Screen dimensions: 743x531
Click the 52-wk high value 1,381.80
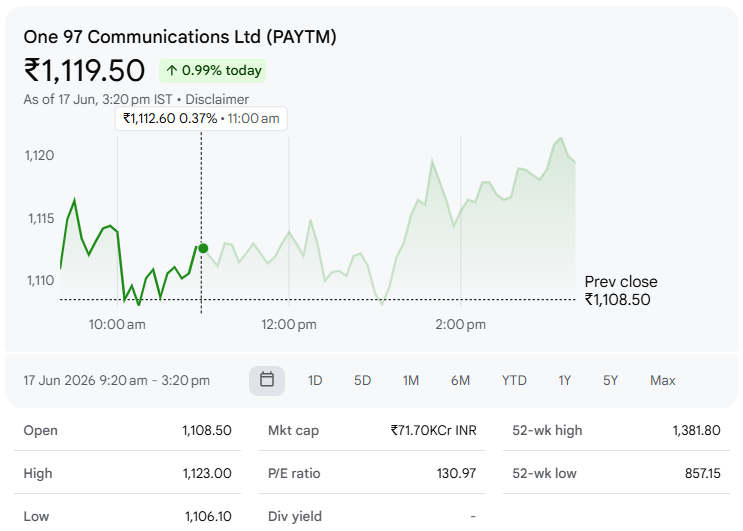click(x=697, y=431)
